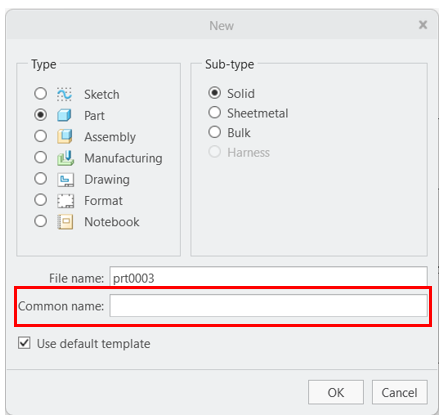
Task: Click the Cancel button
Action: (399, 392)
